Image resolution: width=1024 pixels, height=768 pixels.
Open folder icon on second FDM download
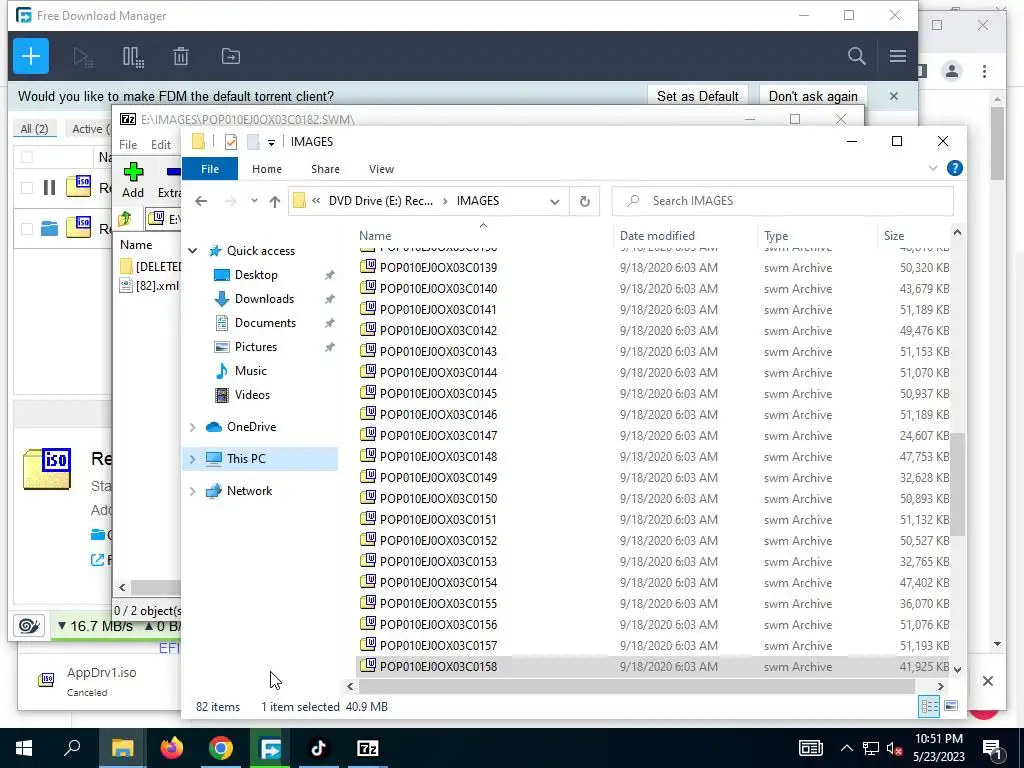pyautogui.click(x=49, y=229)
